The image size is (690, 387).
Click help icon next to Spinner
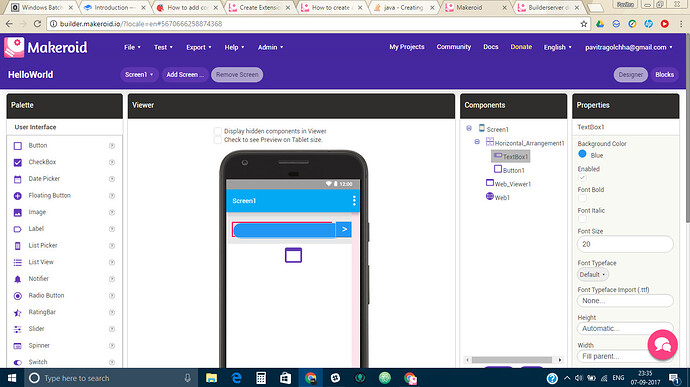[x=112, y=346]
